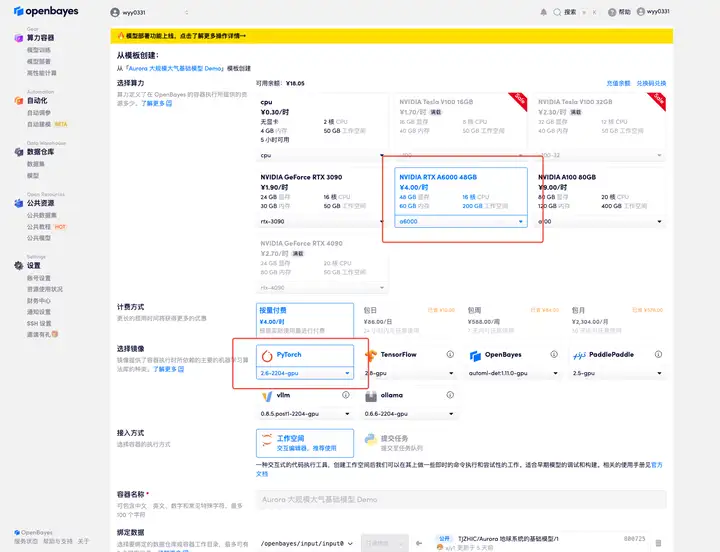Click the wyy0331 avatar icon at top right
The image size is (720, 552).
pos(641,12)
